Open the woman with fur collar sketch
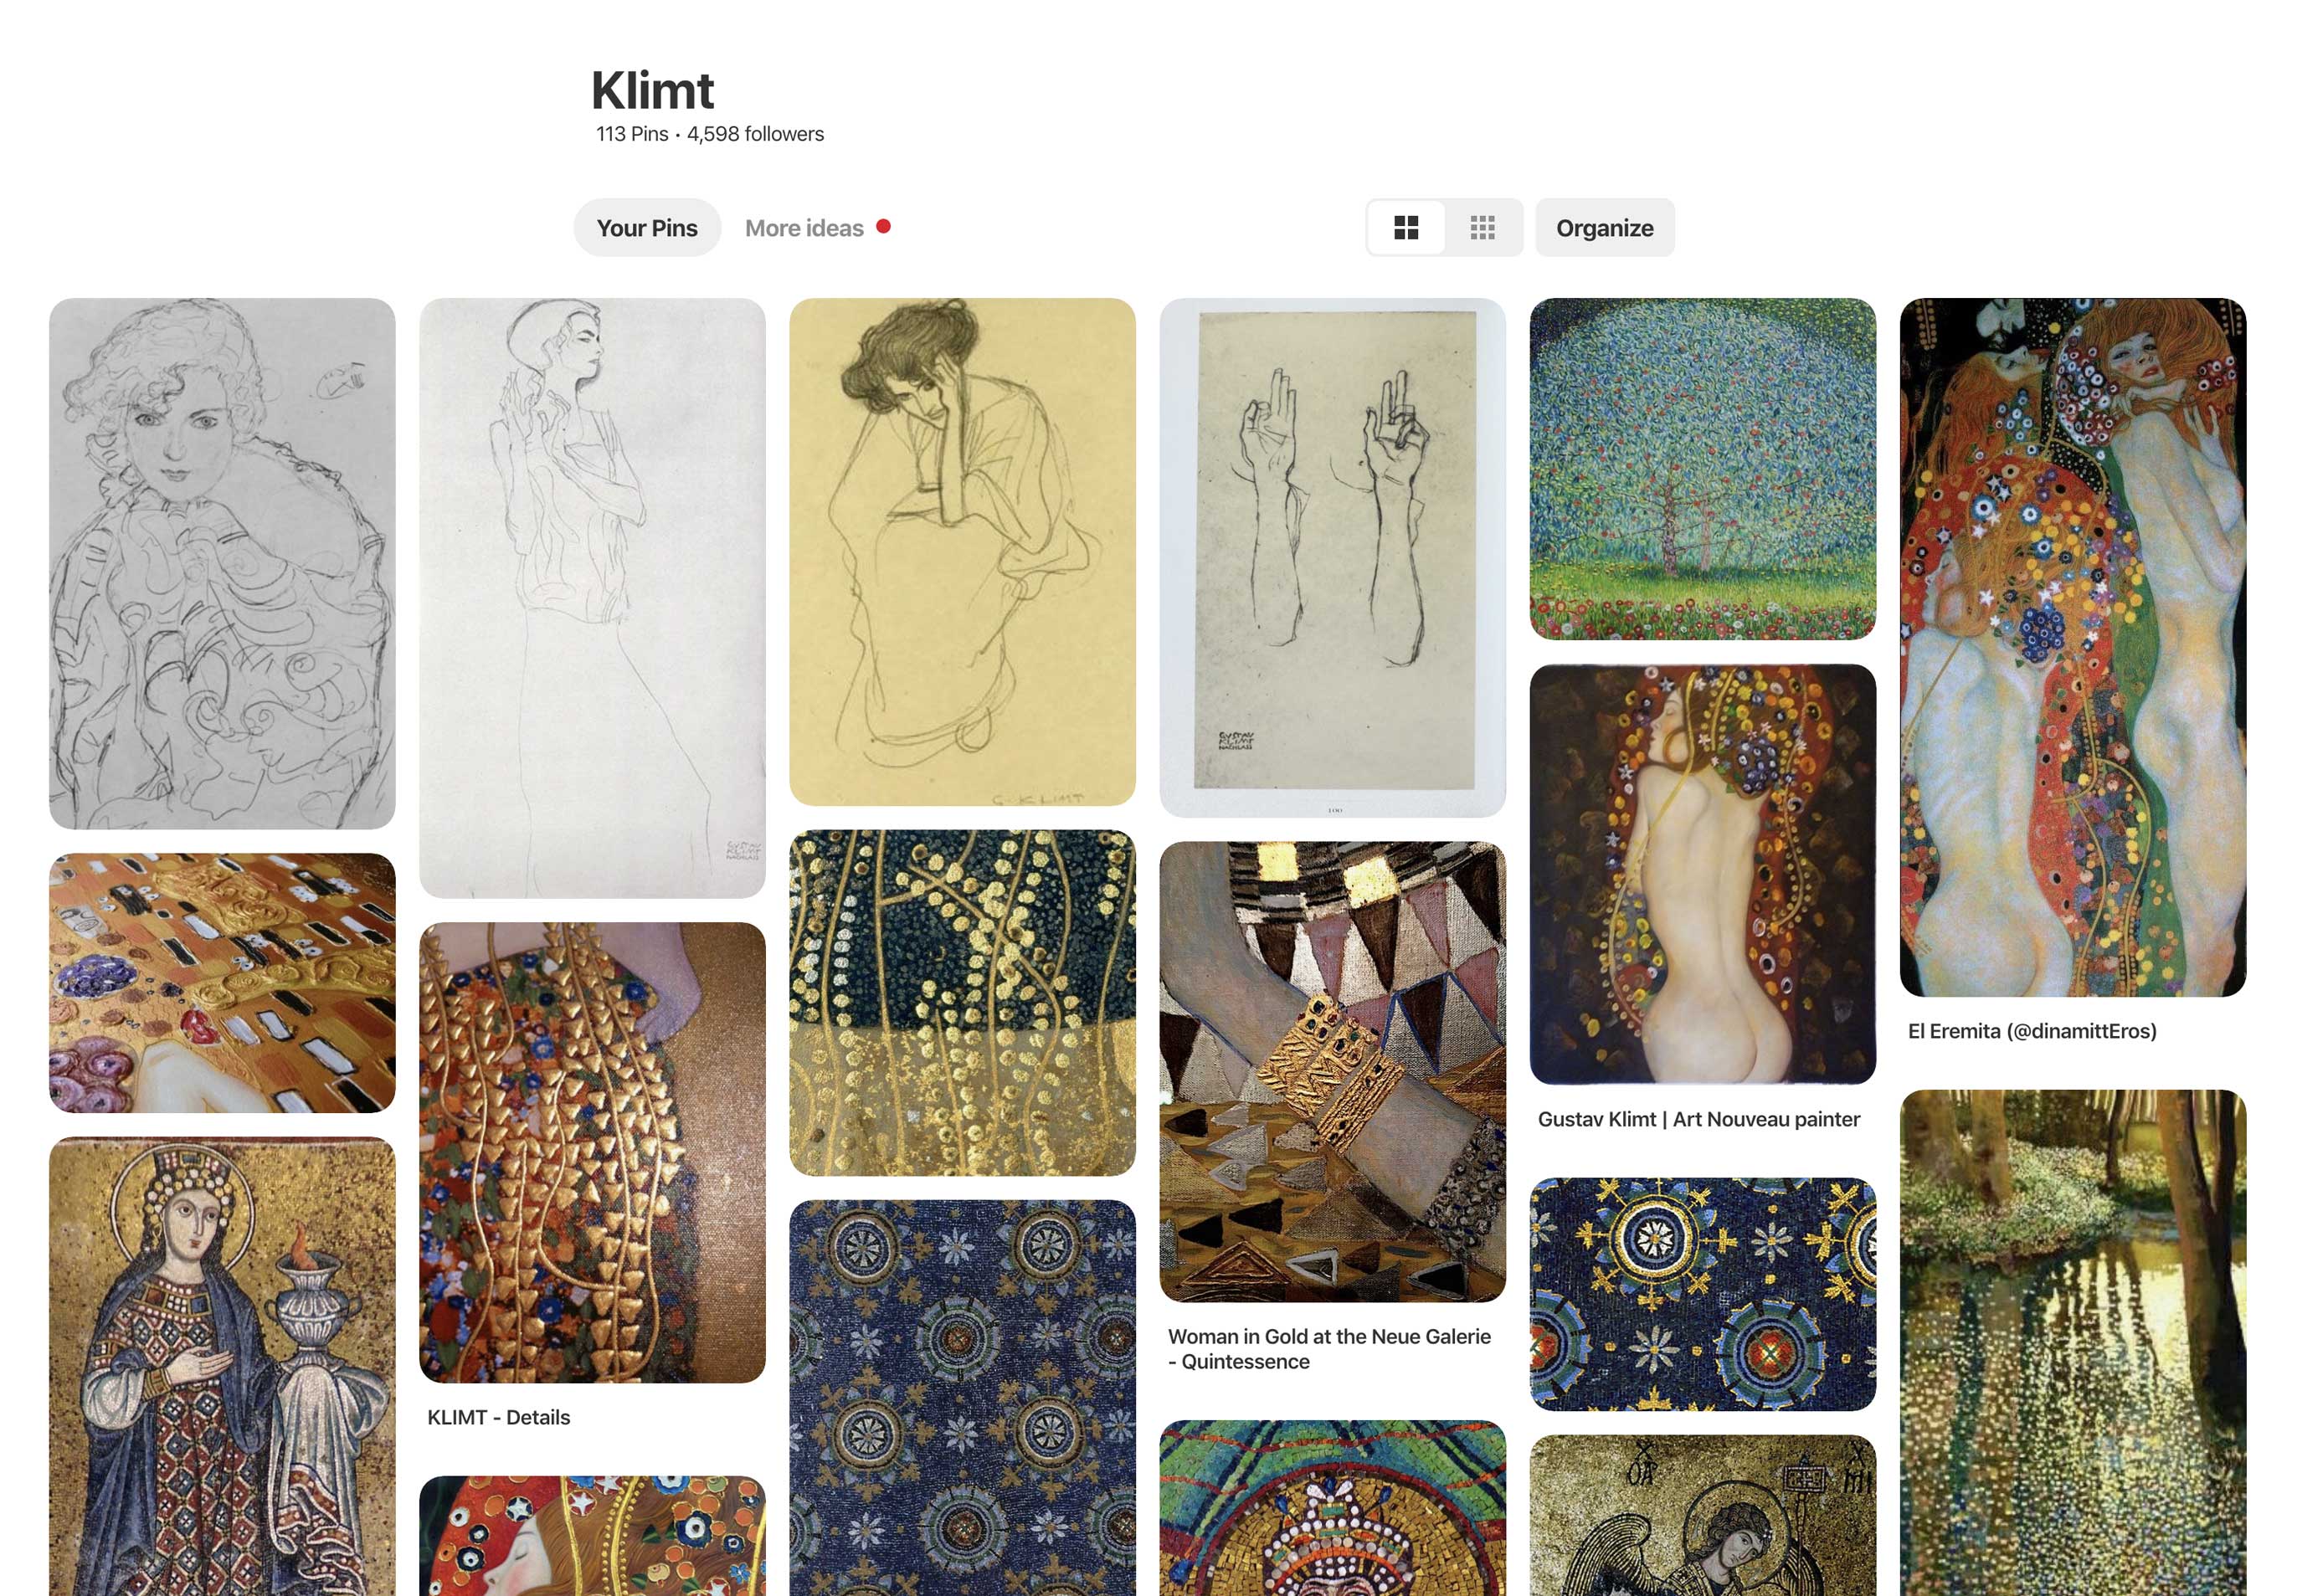This screenshot has height=1596, width=2297. (222, 563)
